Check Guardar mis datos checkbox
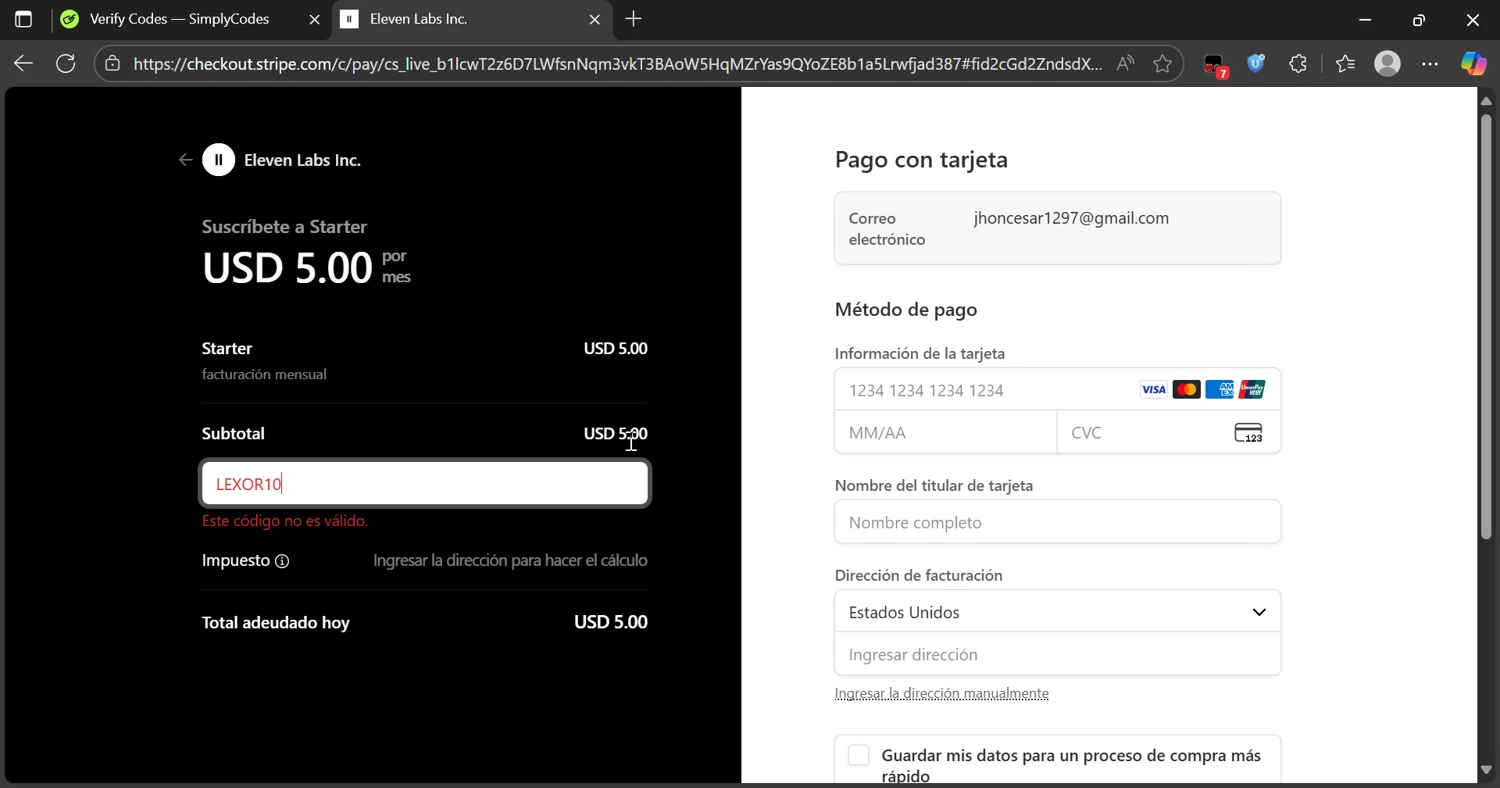 click(x=858, y=756)
